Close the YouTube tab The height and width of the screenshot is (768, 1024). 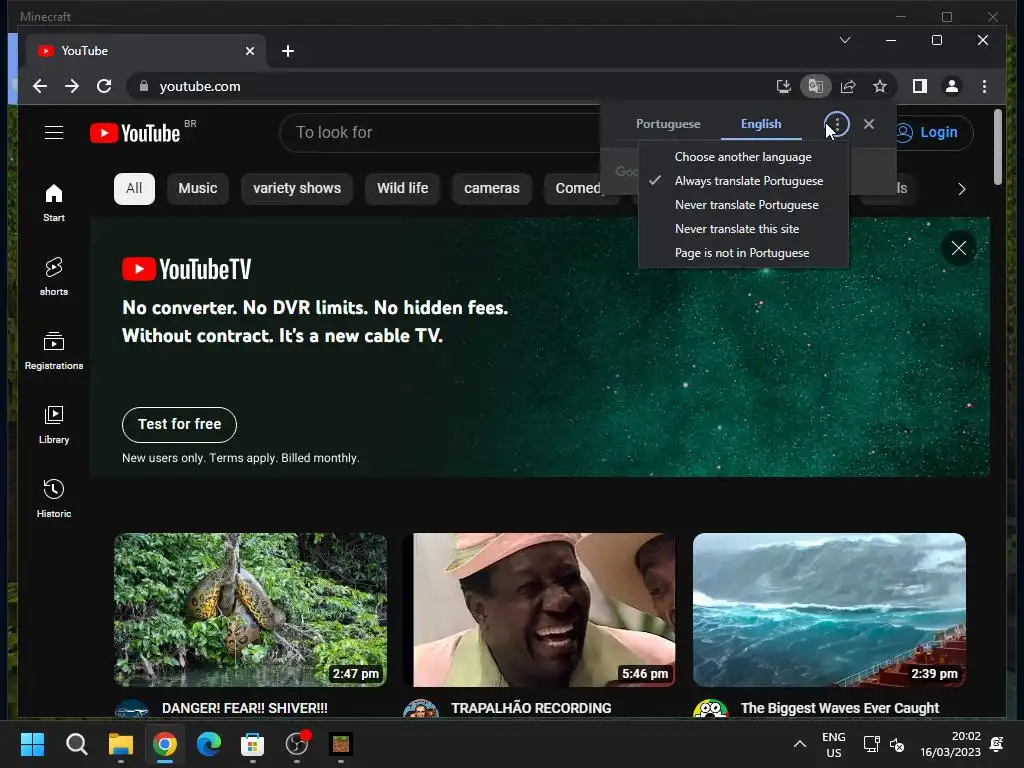[x=249, y=51]
